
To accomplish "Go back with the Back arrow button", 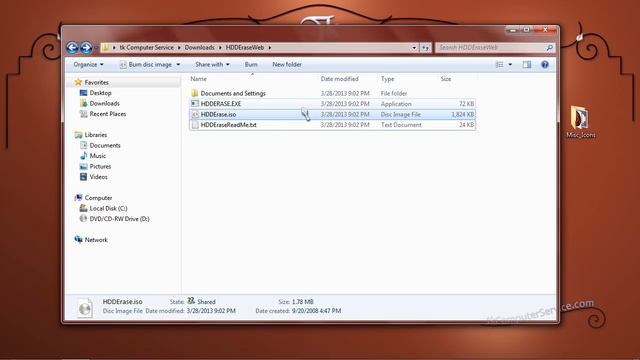I will [x=72, y=48].
